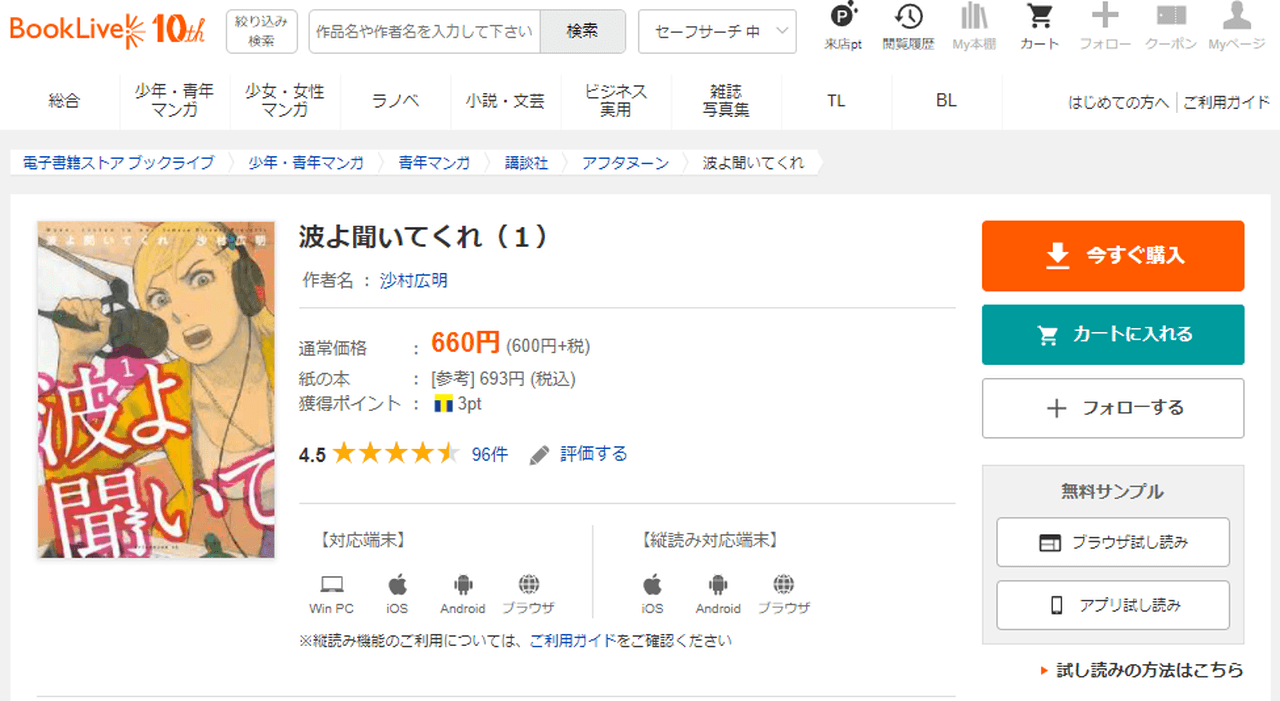Click the フォロー plus icon in header

[1105, 18]
